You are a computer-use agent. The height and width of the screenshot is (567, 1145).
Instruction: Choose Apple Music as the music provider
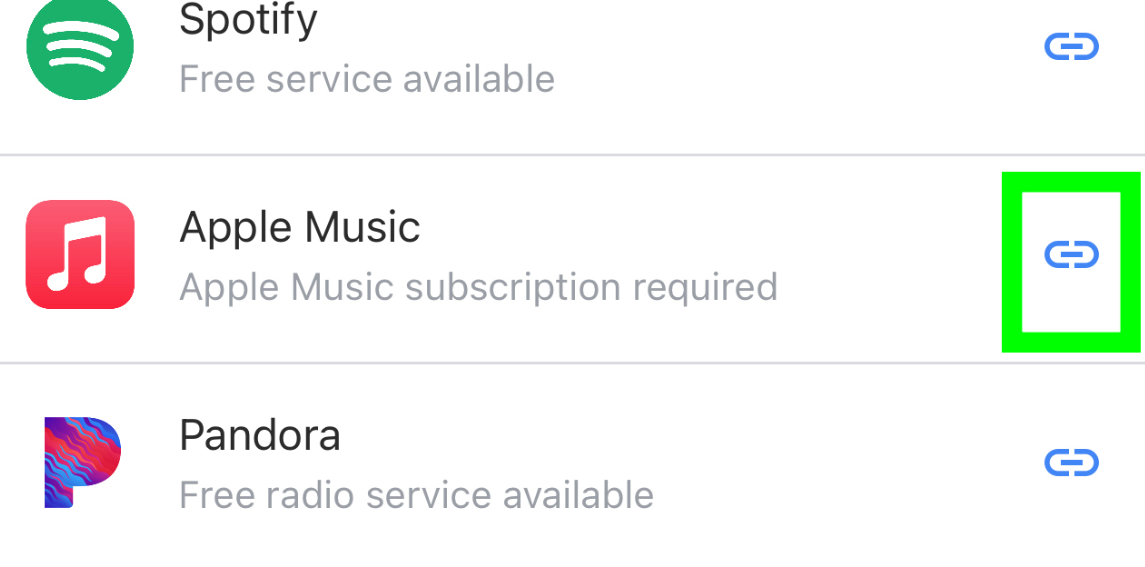[x=572, y=258]
